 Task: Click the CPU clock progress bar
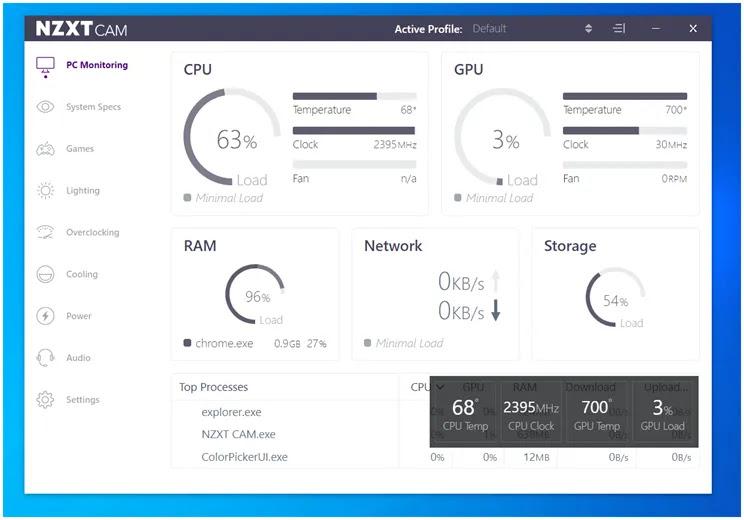tap(354, 130)
